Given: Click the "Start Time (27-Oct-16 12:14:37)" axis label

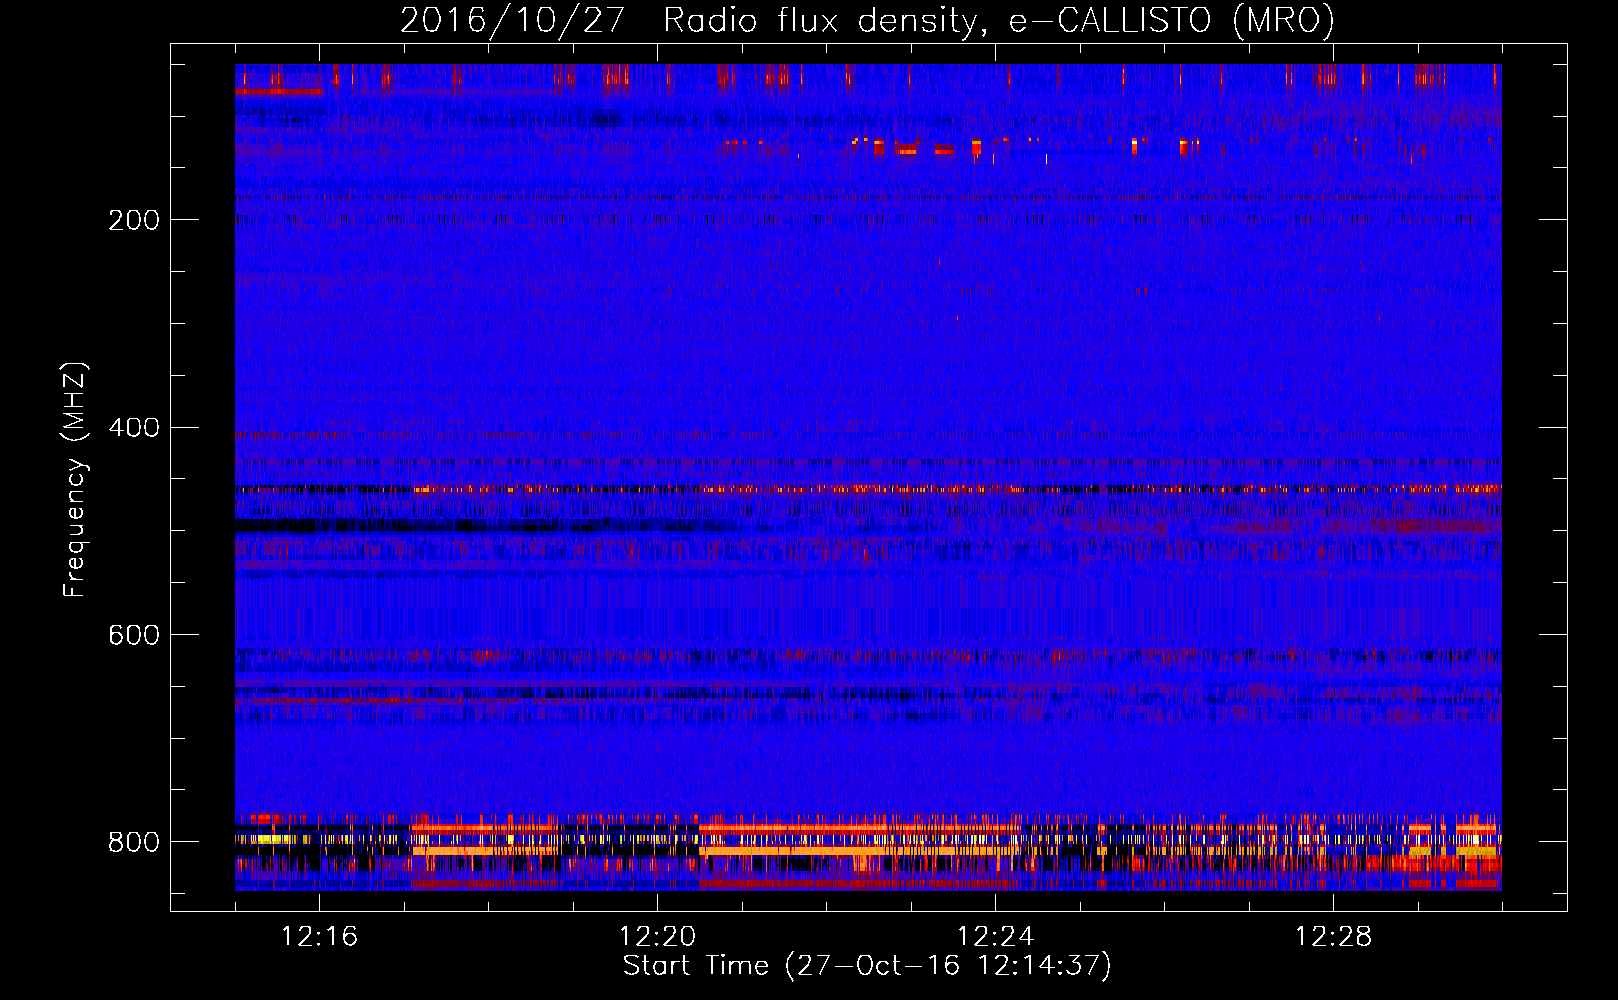Looking at the screenshot, I should (x=867, y=966).
